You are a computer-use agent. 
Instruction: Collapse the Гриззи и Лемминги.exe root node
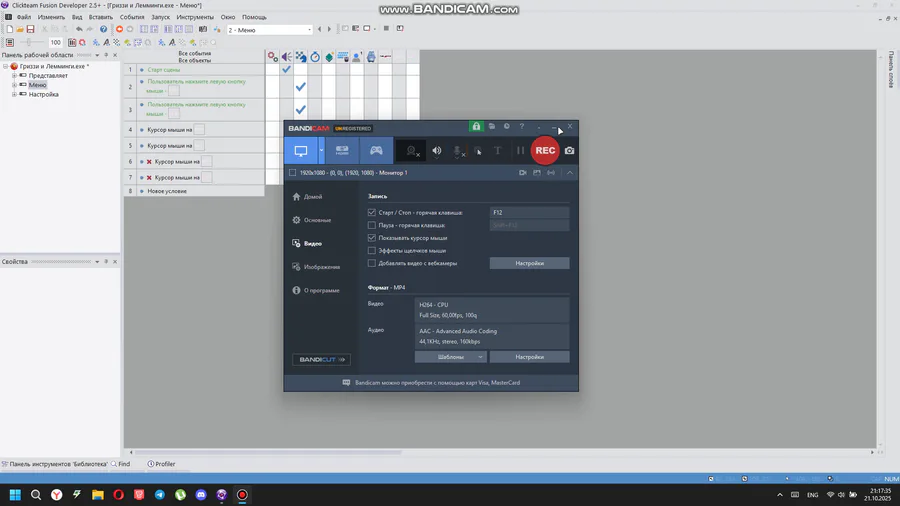pyautogui.click(x=5, y=66)
